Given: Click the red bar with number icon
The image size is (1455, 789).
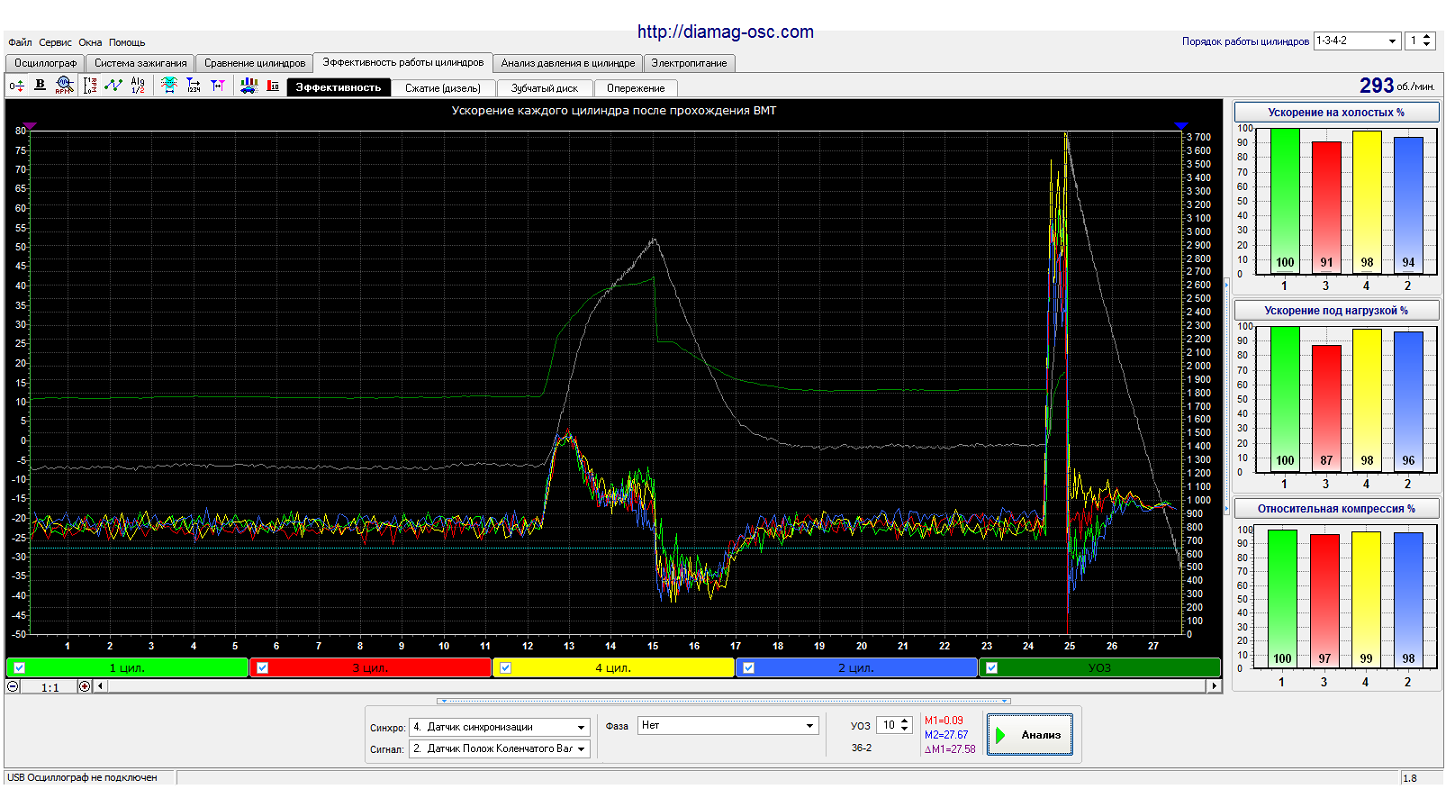Looking at the screenshot, I should click(273, 85).
